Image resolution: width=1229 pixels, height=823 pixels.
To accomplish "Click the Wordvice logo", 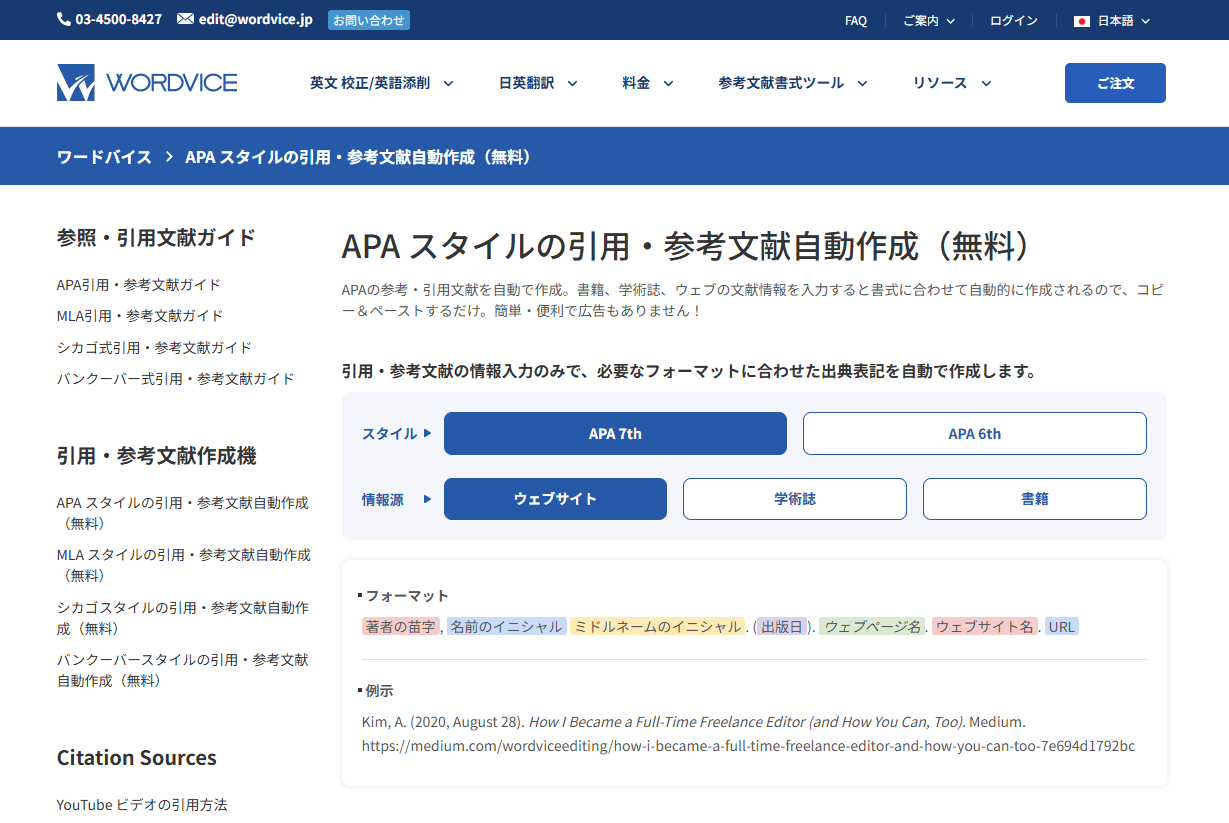I will tap(146, 83).
